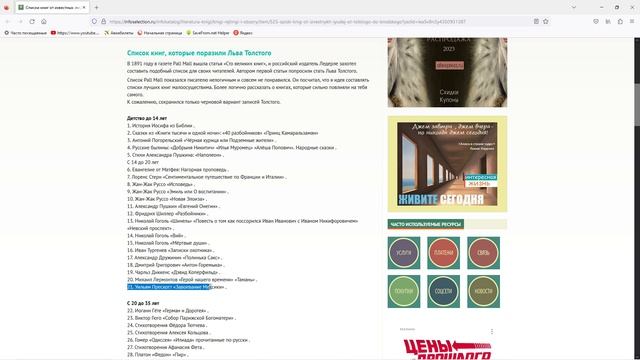Open the 'Яндекс' bookmark
The image size is (640, 360).
[x=243, y=33]
